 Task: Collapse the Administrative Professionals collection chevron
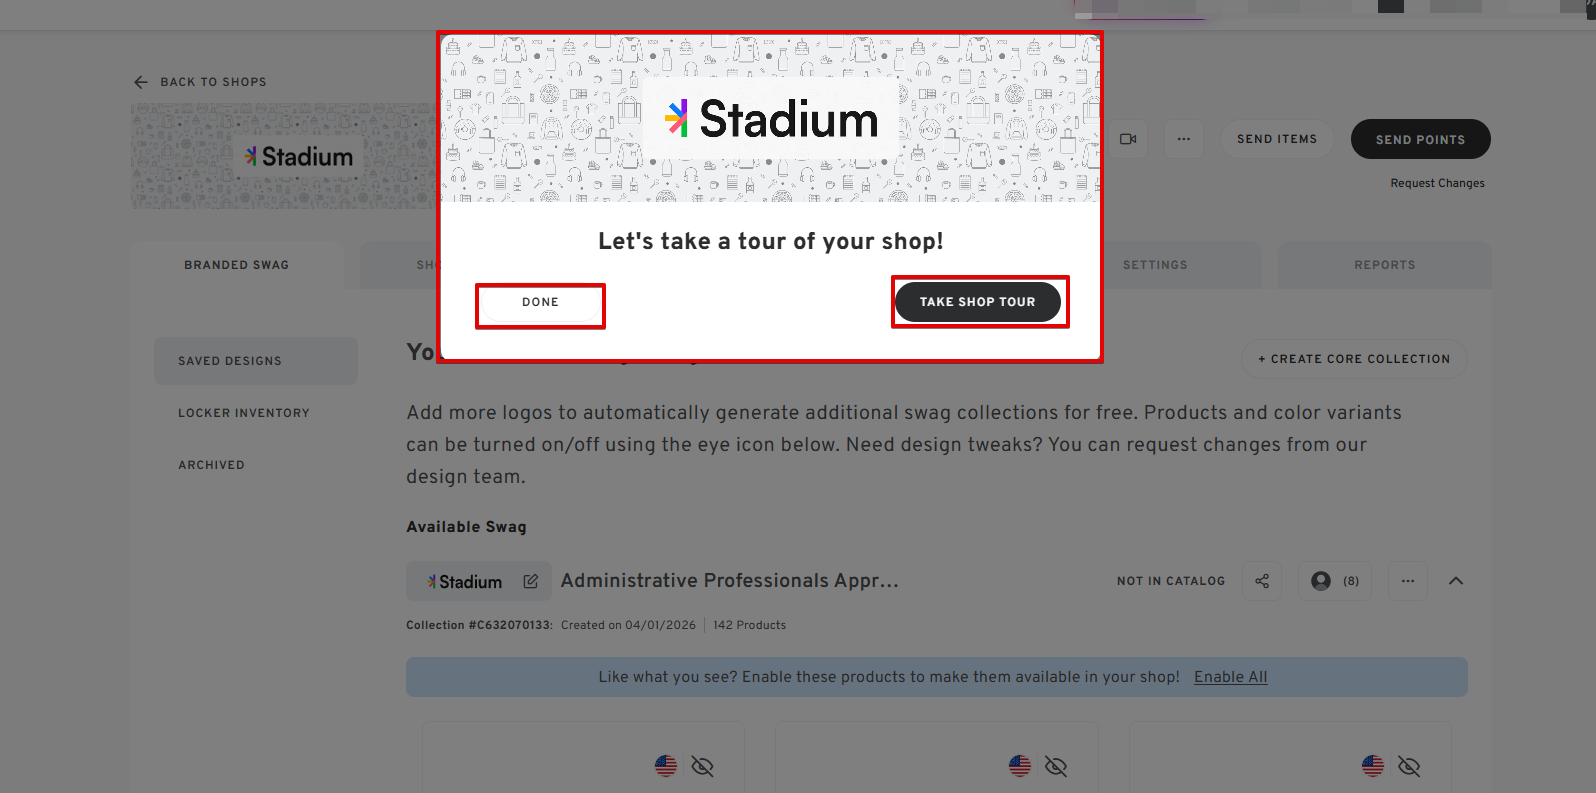(1456, 581)
